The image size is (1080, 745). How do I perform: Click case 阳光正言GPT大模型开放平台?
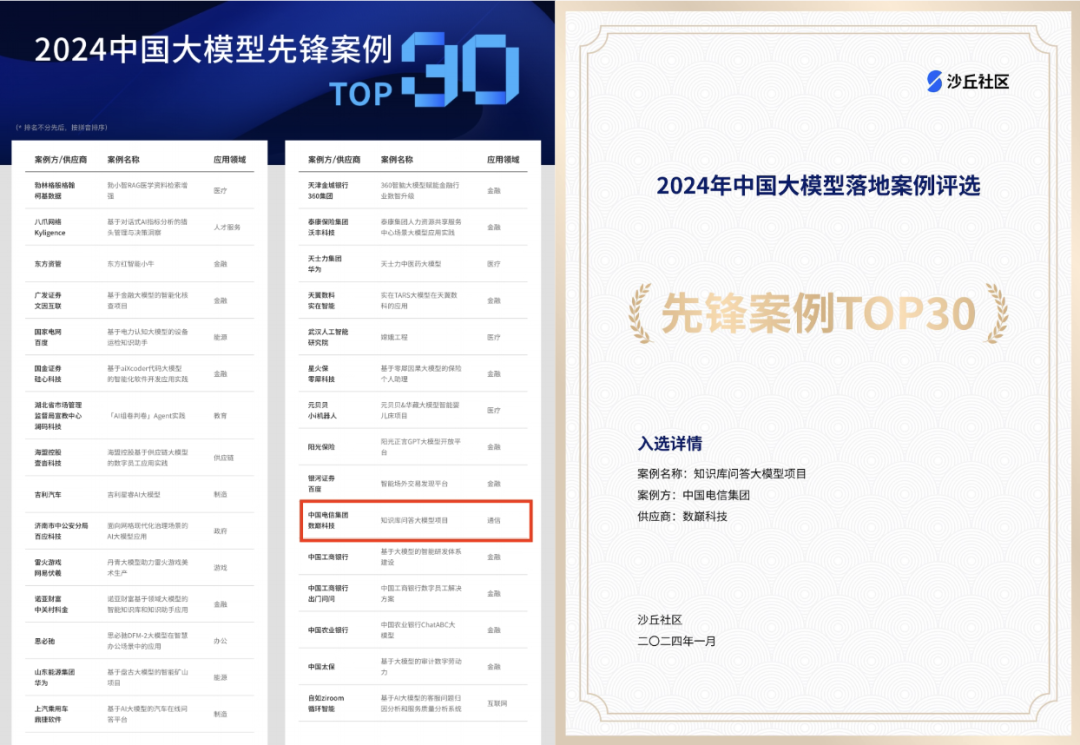click(421, 447)
